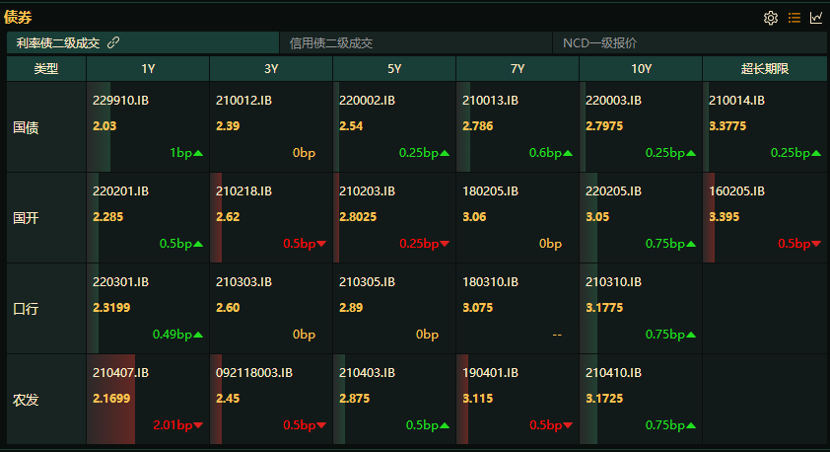This screenshot has height=452, width=830.
Task: Click the 0.49bp change for 220301.IB
Action: pyautogui.click(x=178, y=335)
